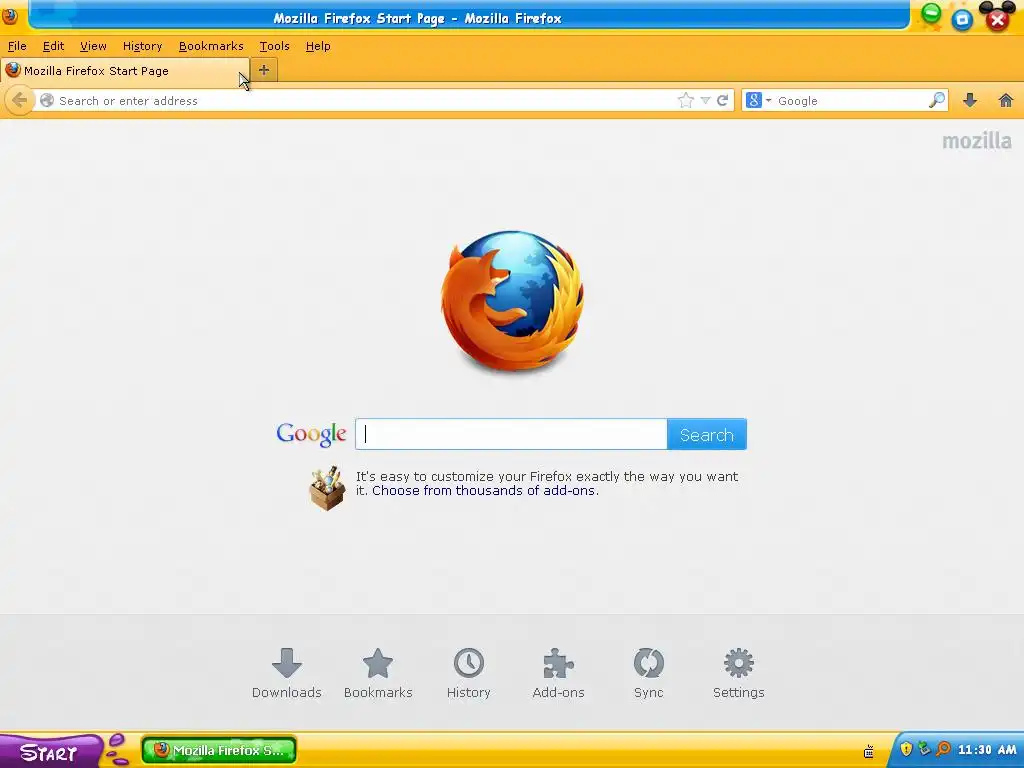Minimize the window with green button
The width and height of the screenshot is (1024, 768).
pyautogui.click(x=931, y=14)
